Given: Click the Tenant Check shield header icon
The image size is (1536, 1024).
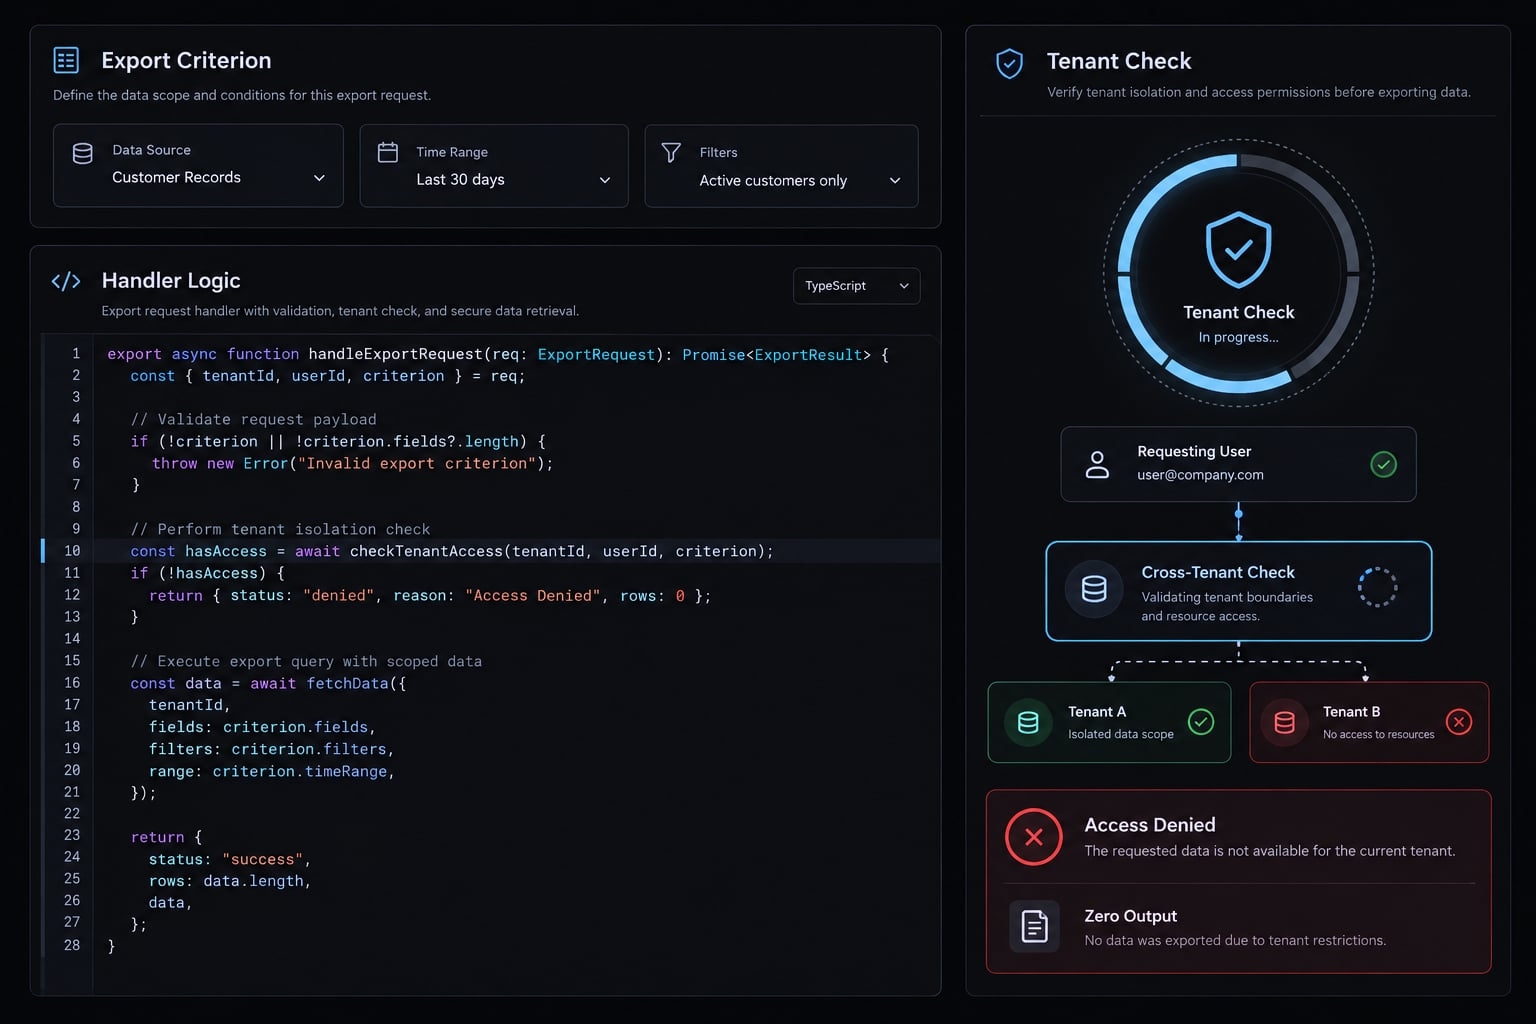Looking at the screenshot, I should pyautogui.click(x=1009, y=63).
